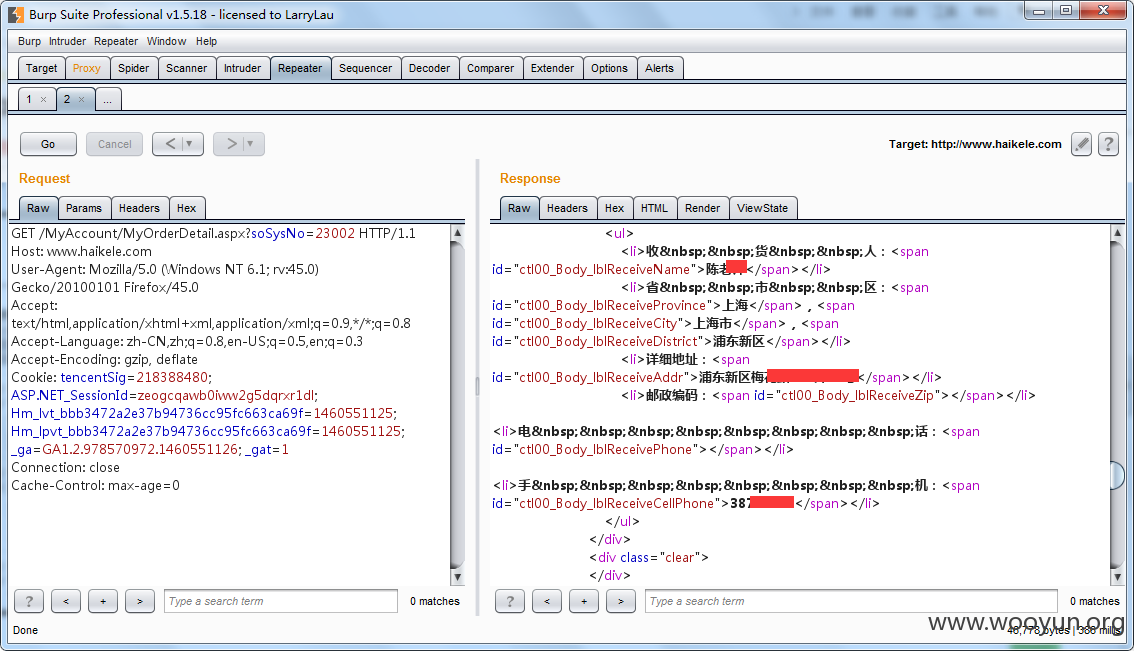The image size is (1134, 651).
Task: Select Repeater request tab 1
Action: (x=29, y=99)
